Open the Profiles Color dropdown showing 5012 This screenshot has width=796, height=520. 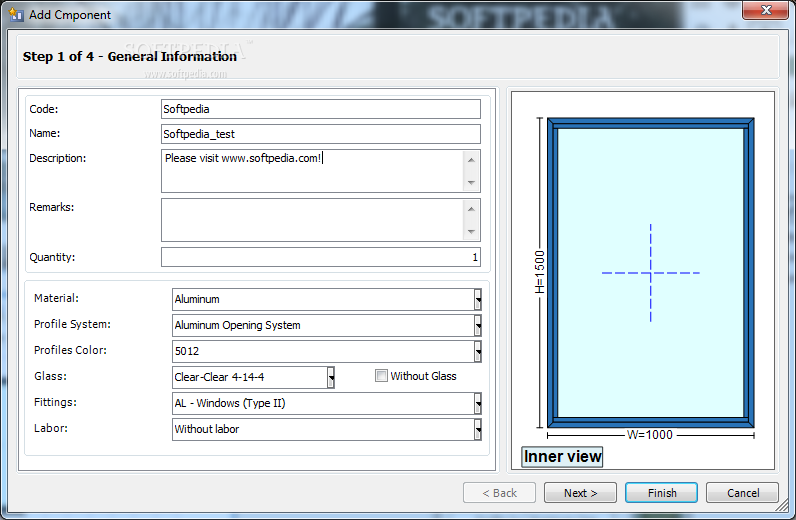tap(478, 351)
